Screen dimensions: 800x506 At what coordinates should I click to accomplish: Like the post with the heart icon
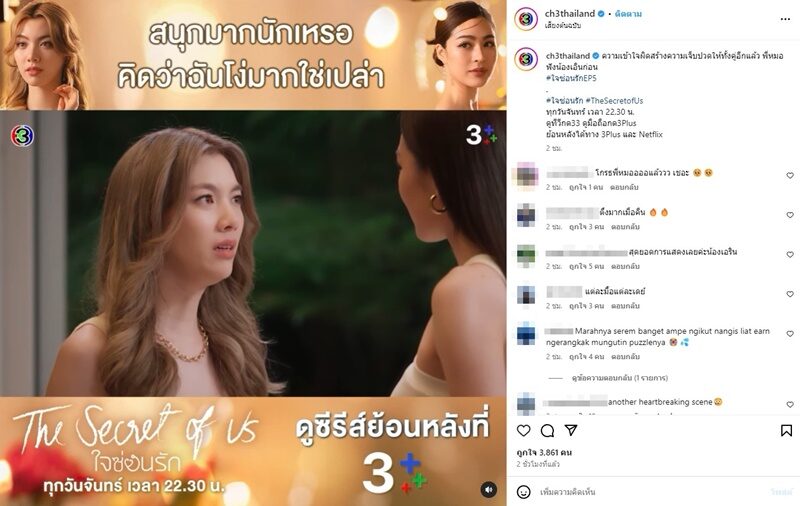tap(523, 431)
